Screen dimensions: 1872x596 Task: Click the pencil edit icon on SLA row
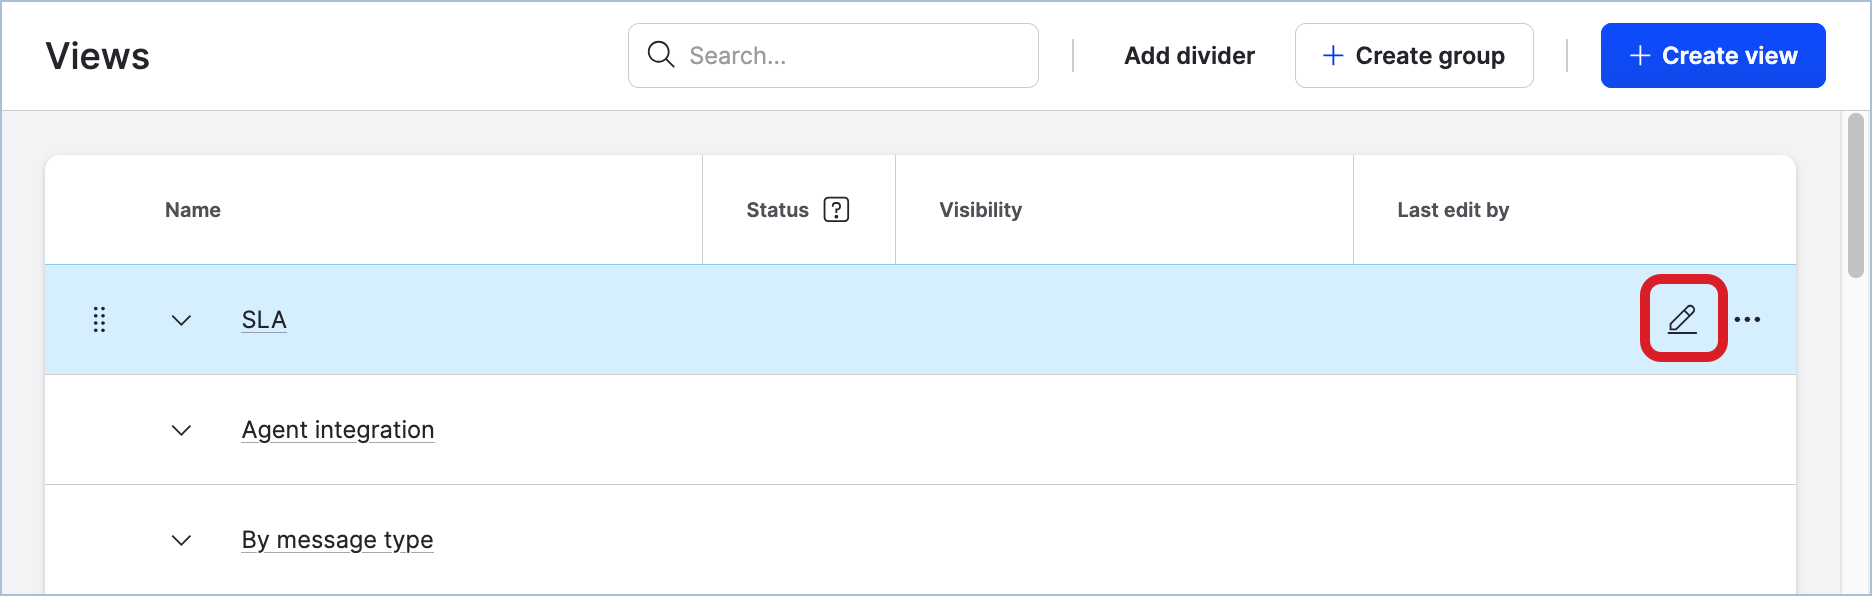coord(1683,319)
